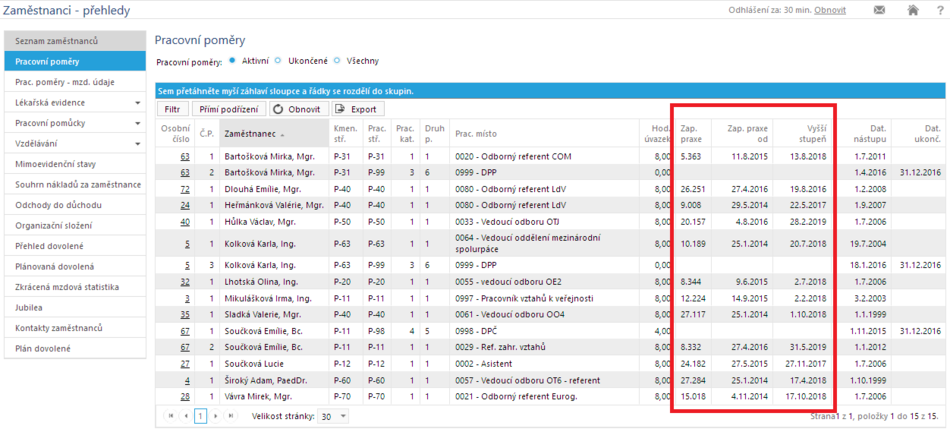Open help question mark icon

(940, 10)
